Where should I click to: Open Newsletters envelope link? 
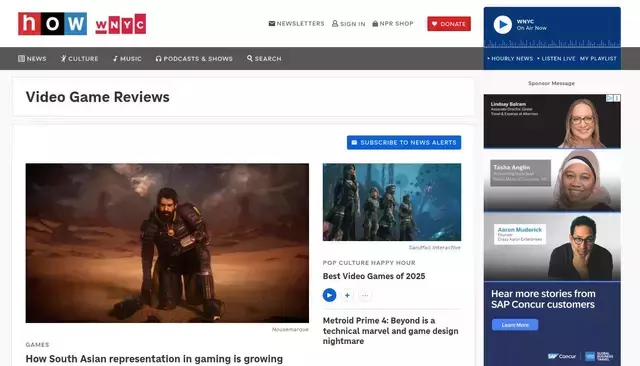(296, 24)
